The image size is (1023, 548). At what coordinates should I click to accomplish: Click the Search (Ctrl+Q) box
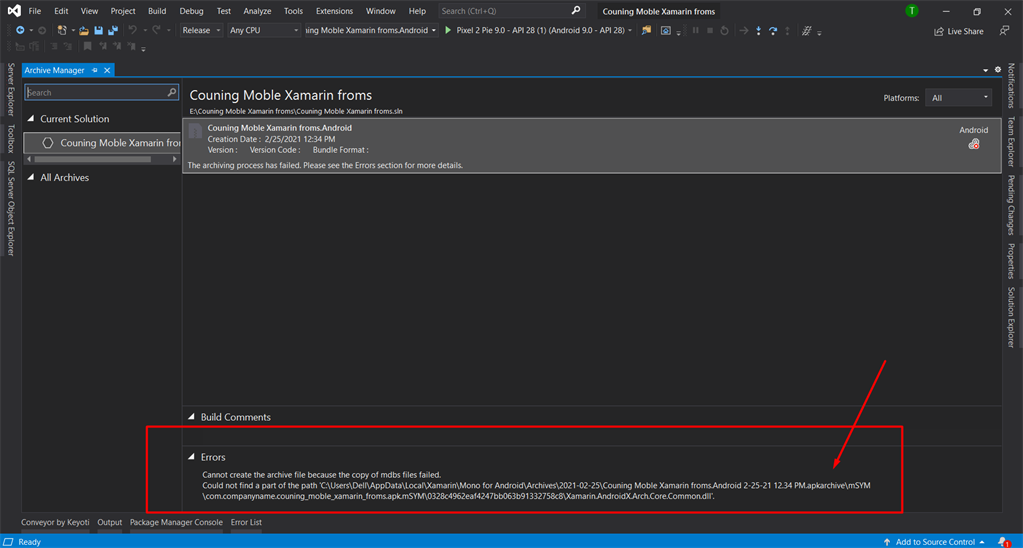click(x=511, y=11)
